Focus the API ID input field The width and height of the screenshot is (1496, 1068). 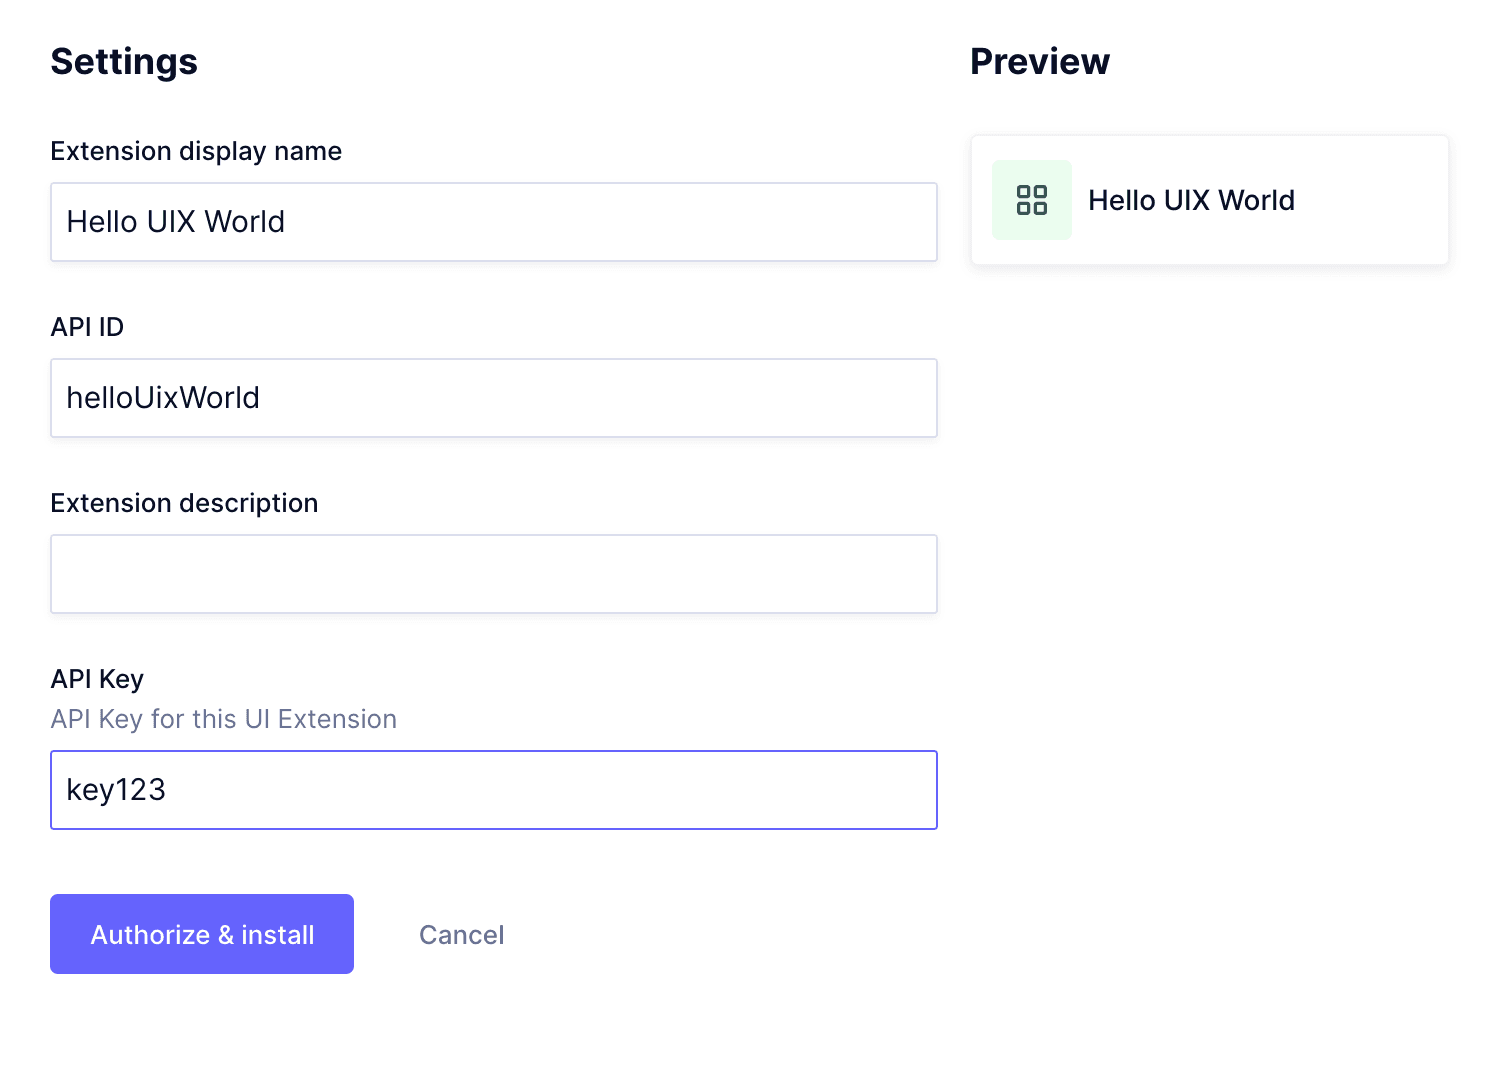pos(493,398)
